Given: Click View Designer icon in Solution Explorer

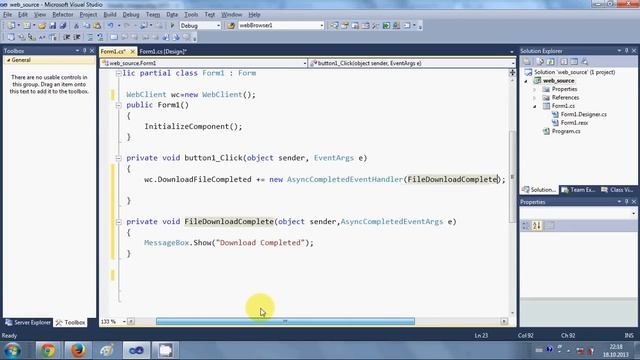Looking at the screenshot, I should (x=574, y=62).
